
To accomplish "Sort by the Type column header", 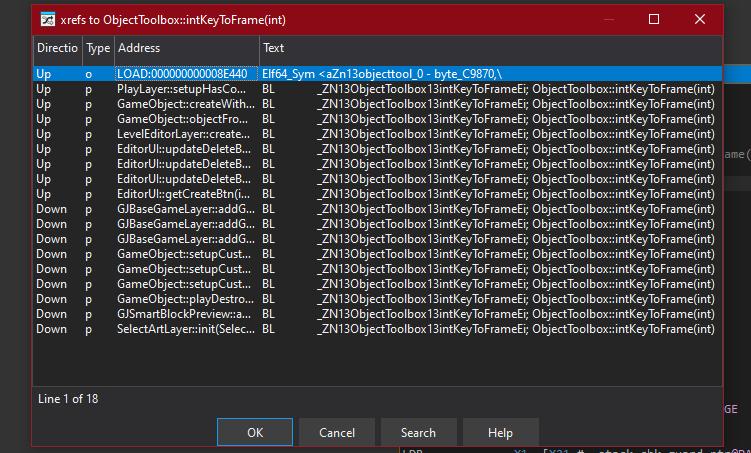I will click(x=98, y=48).
